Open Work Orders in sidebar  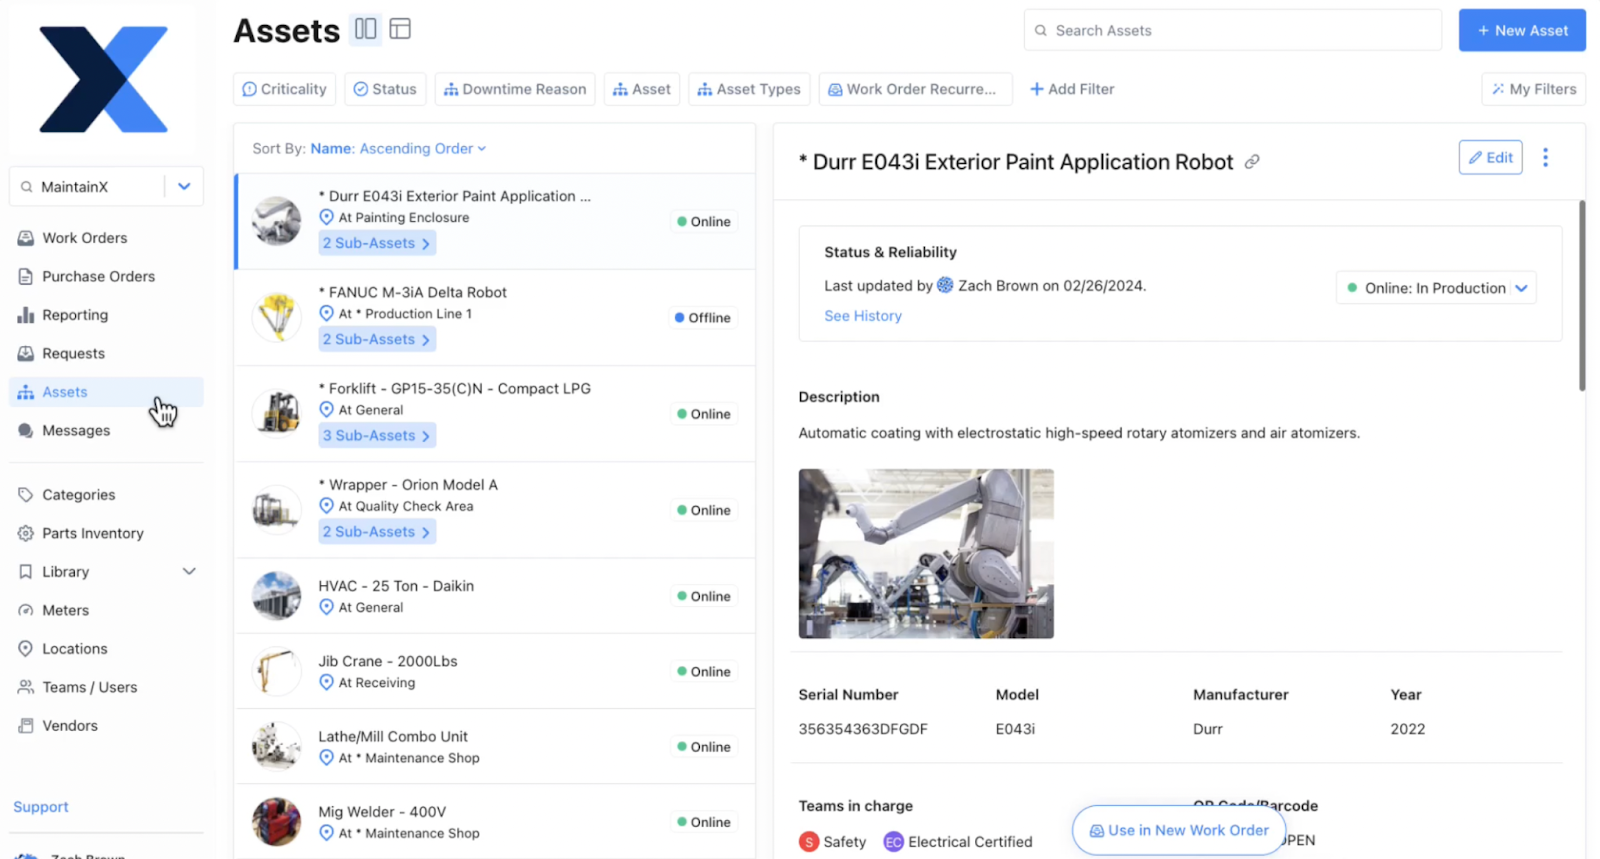(x=106, y=238)
